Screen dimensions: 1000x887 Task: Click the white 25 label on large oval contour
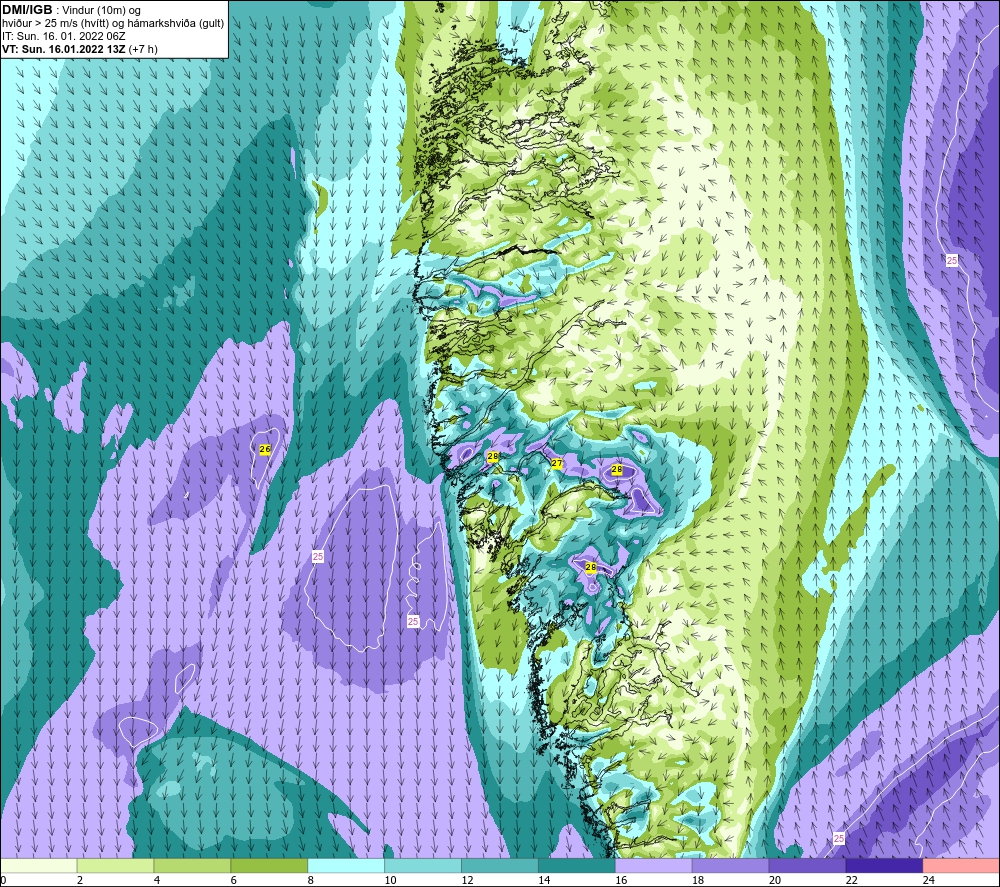(x=318, y=557)
